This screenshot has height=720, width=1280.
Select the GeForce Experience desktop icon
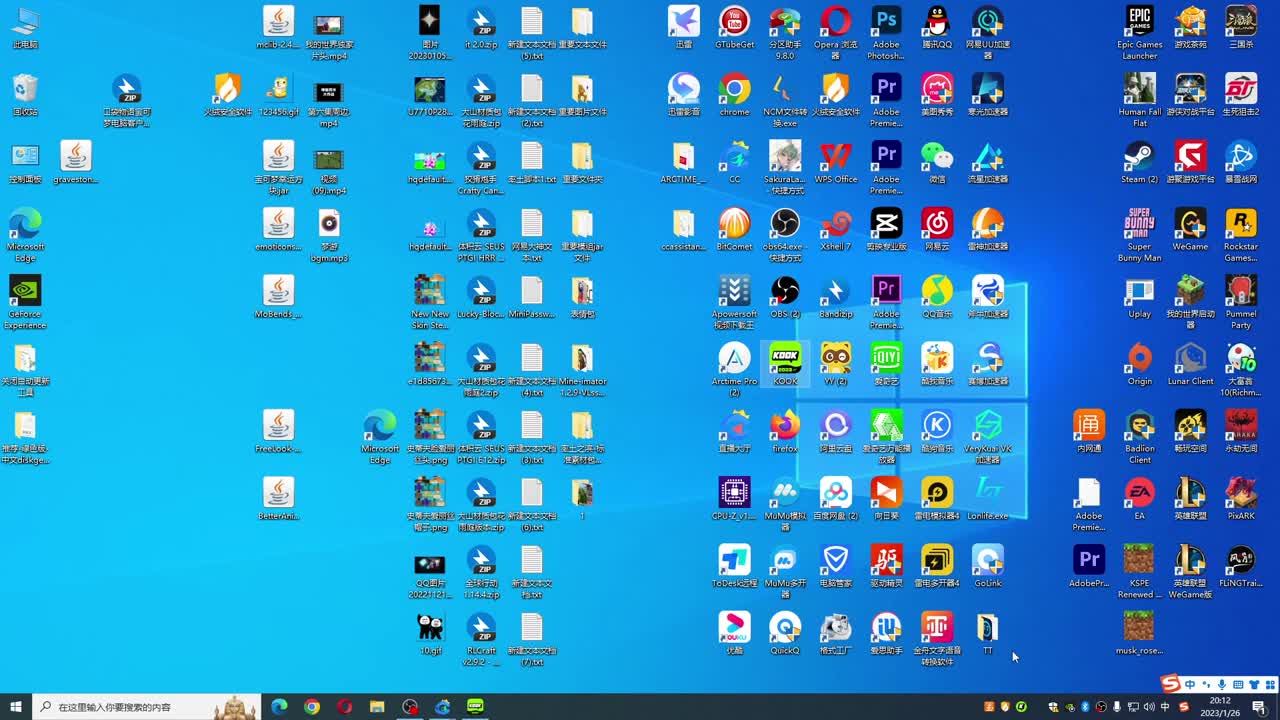point(25,291)
